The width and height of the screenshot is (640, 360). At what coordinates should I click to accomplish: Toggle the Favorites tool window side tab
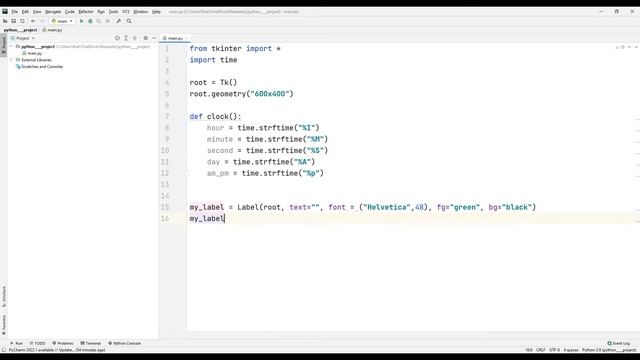pyautogui.click(x=4, y=324)
